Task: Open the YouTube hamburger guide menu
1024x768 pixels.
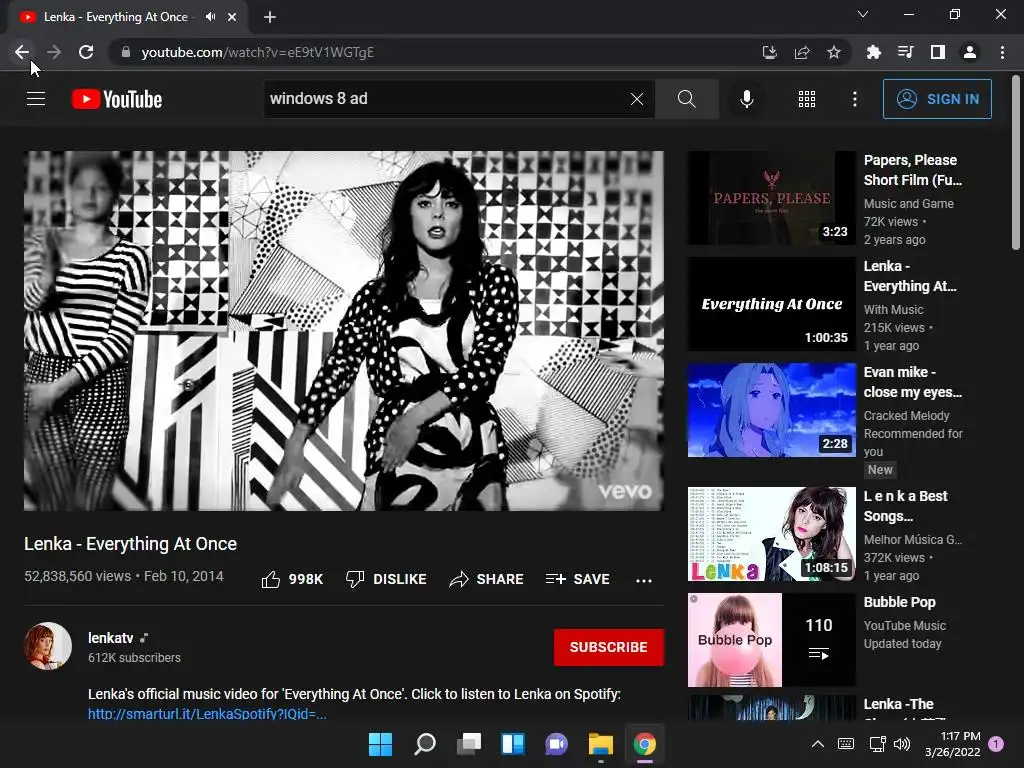Action: tap(36, 99)
